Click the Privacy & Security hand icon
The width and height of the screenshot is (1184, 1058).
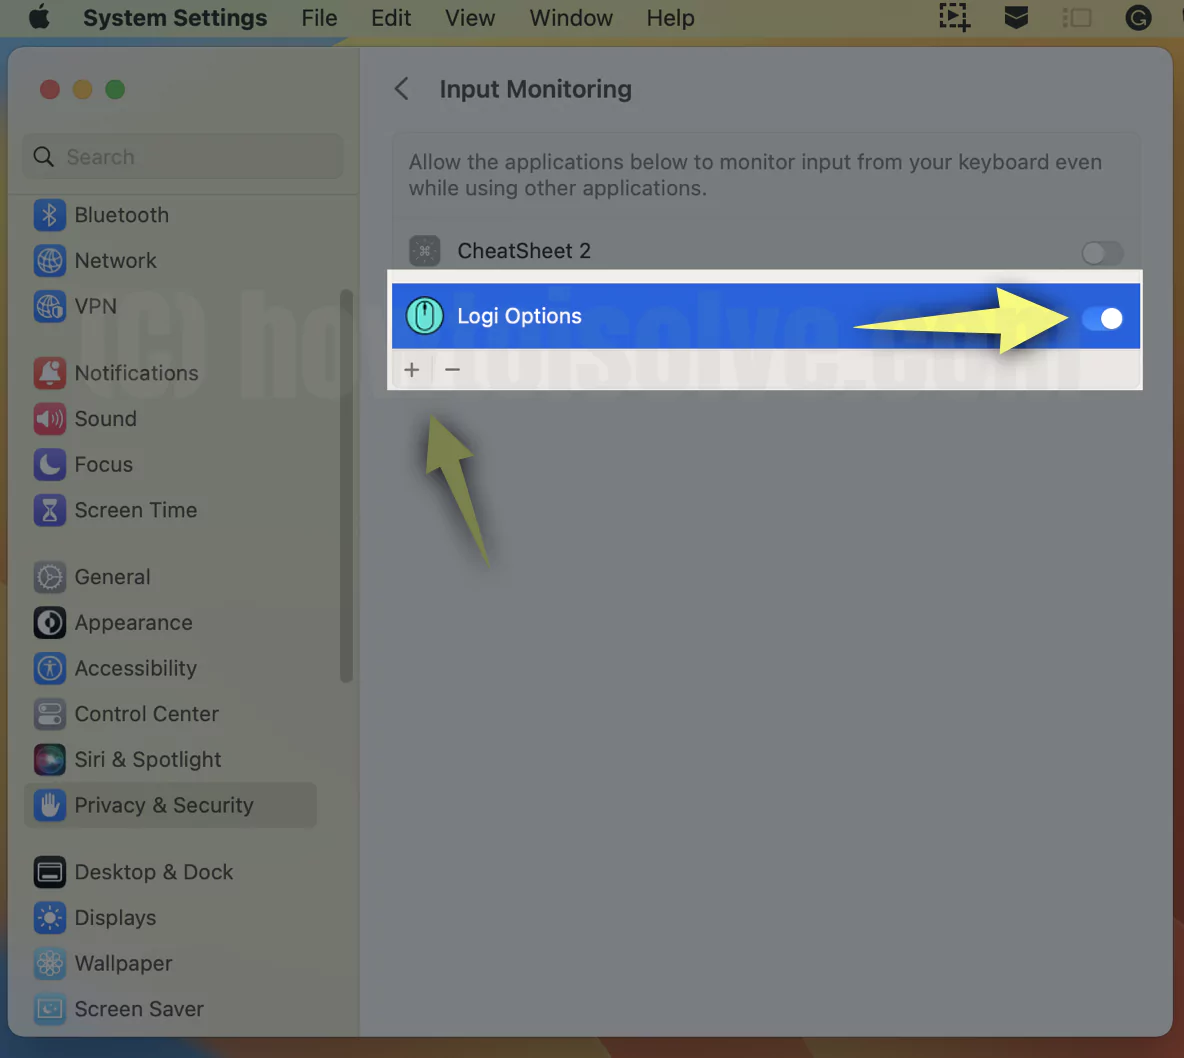(50, 806)
